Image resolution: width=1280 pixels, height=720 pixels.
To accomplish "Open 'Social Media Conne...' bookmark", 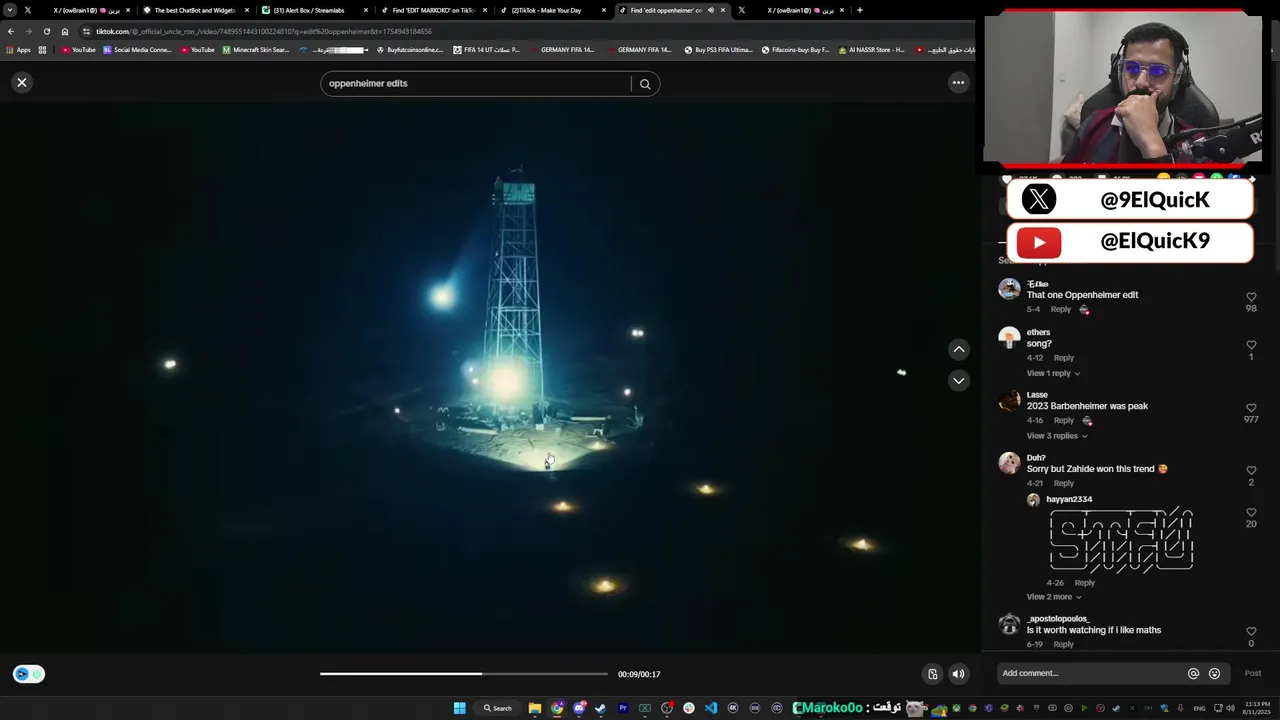I will pyautogui.click(x=137, y=50).
